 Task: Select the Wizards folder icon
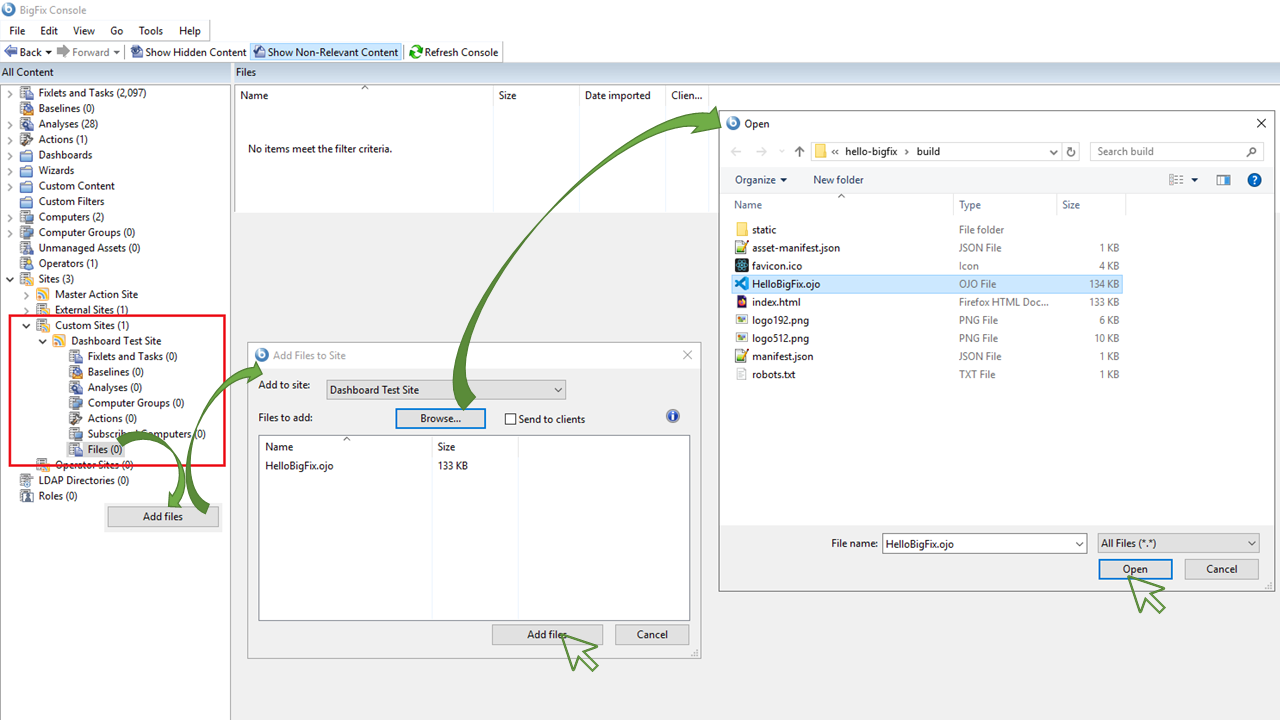click(x=27, y=170)
